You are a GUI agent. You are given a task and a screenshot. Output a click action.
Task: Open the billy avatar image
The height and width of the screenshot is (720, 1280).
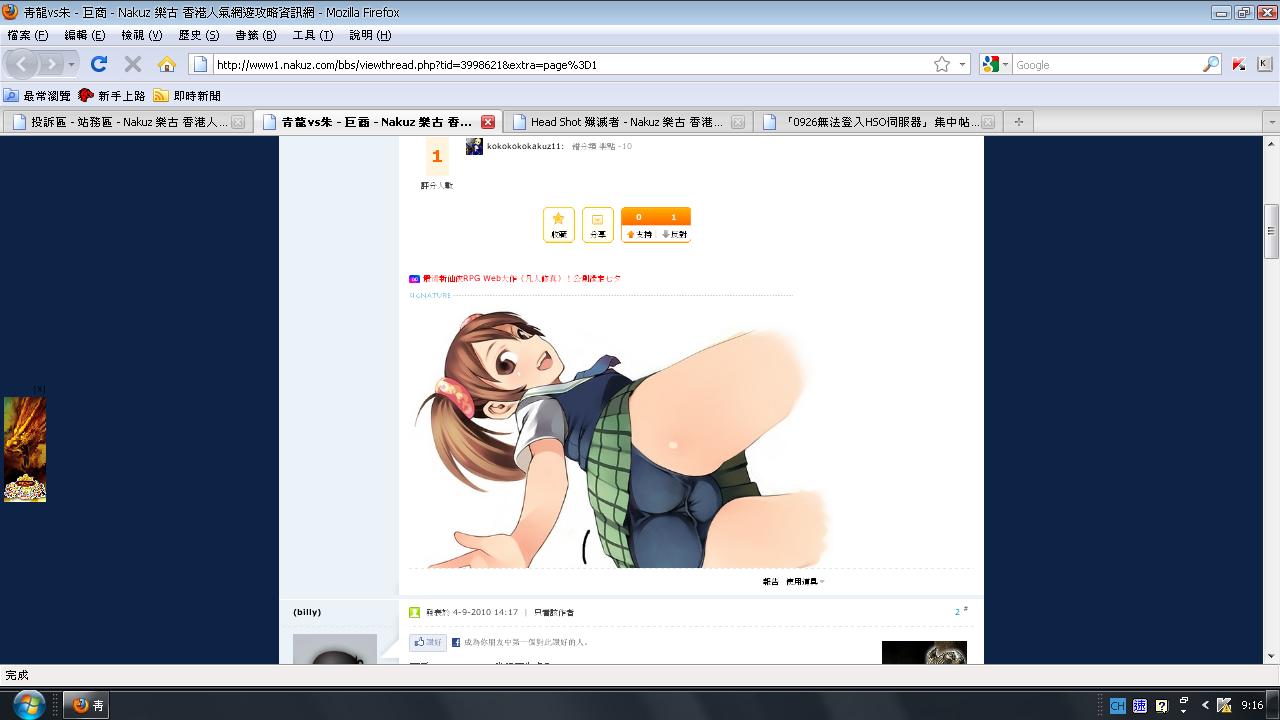(335, 649)
